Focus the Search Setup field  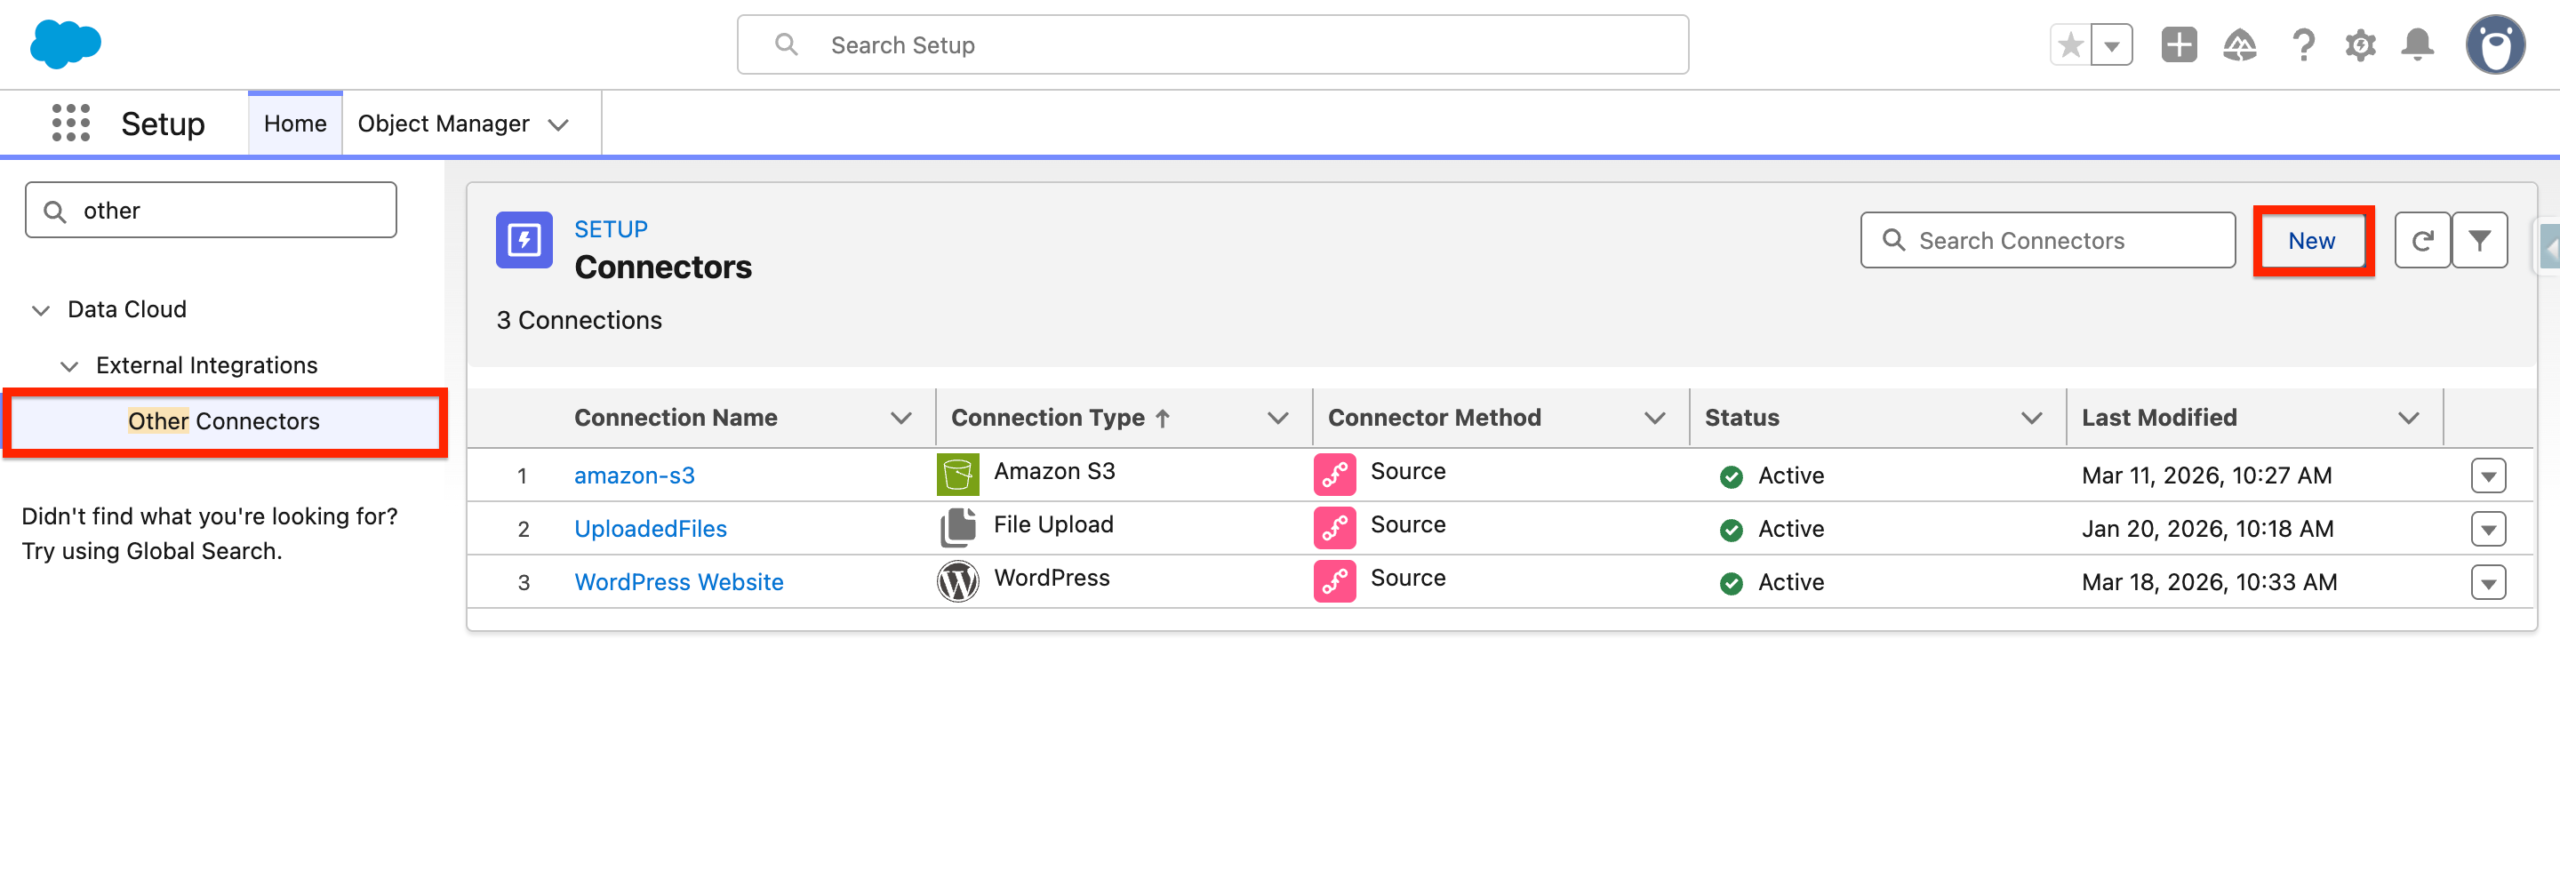1213,45
